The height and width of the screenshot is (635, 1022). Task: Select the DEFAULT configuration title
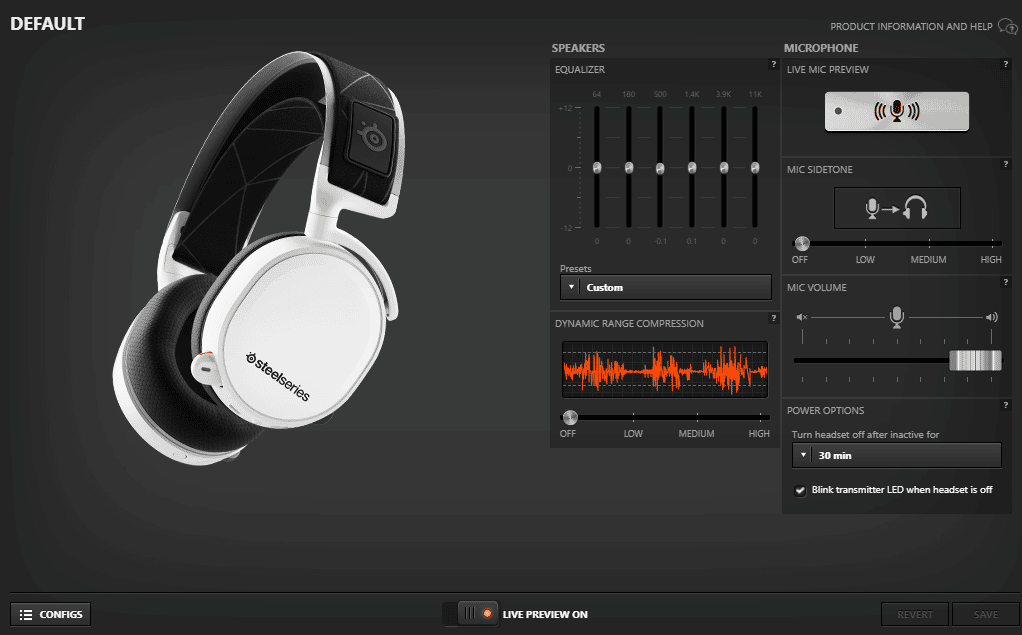click(46, 23)
